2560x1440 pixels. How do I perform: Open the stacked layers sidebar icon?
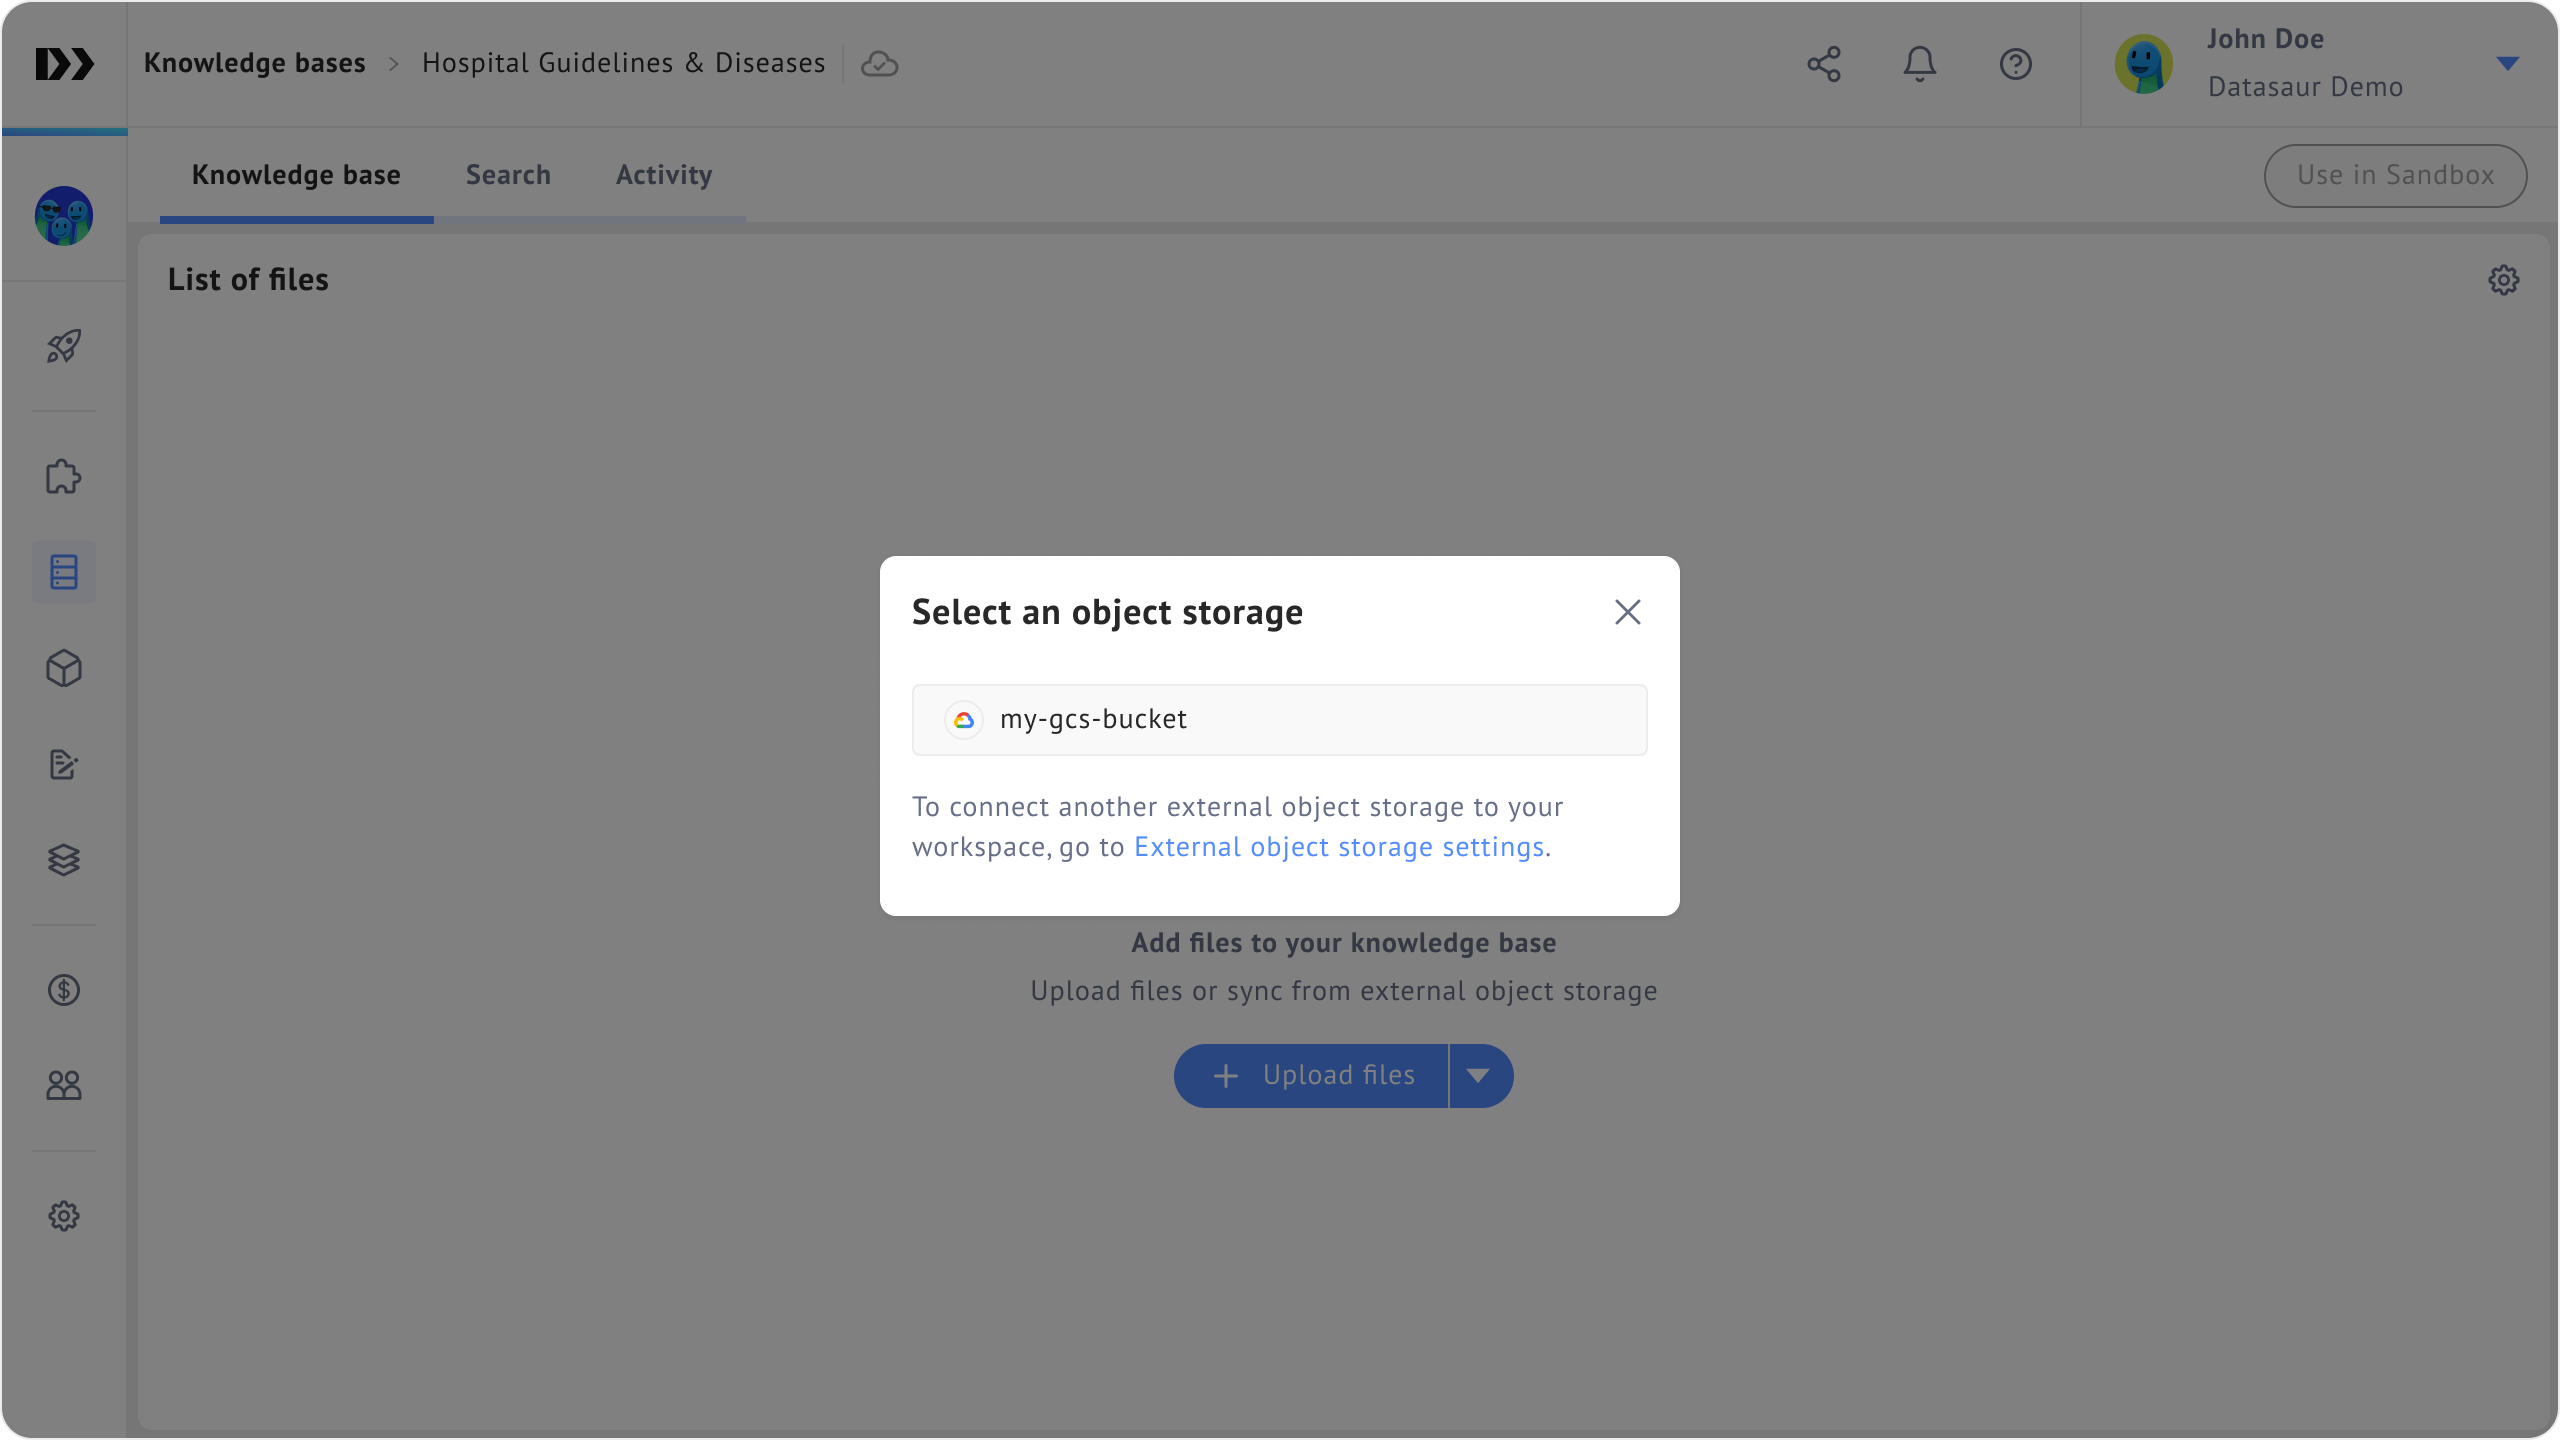click(64, 860)
